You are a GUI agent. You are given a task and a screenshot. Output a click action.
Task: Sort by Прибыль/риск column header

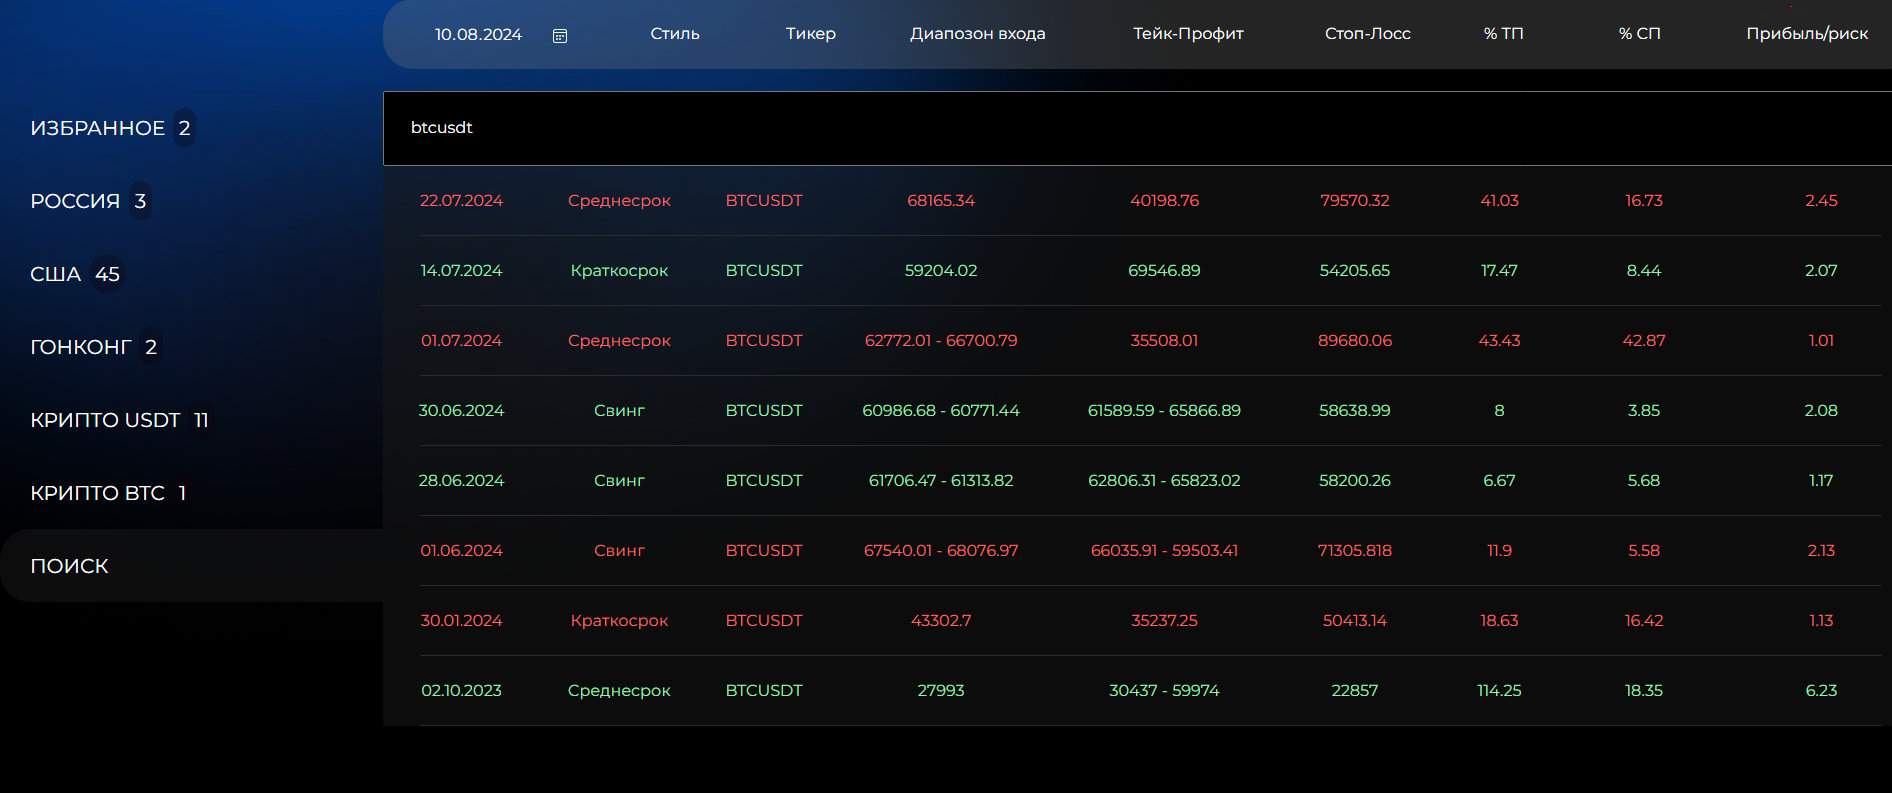pyautogui.click(x=1806, y=34)
